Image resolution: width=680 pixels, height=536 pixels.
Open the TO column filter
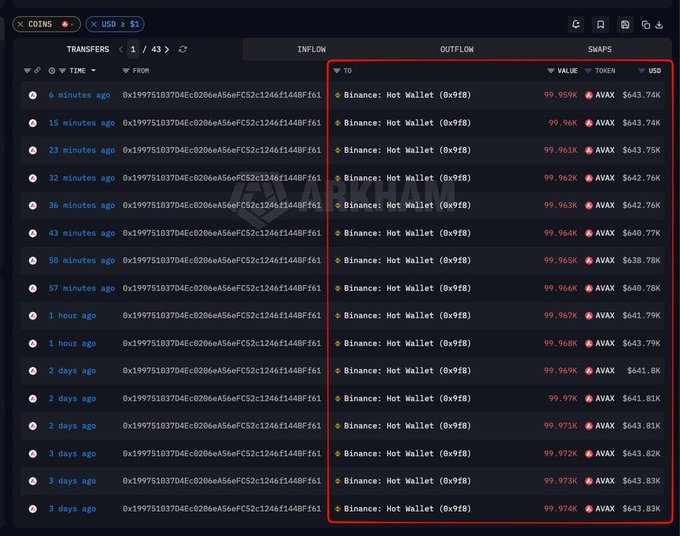pos(337,71)
